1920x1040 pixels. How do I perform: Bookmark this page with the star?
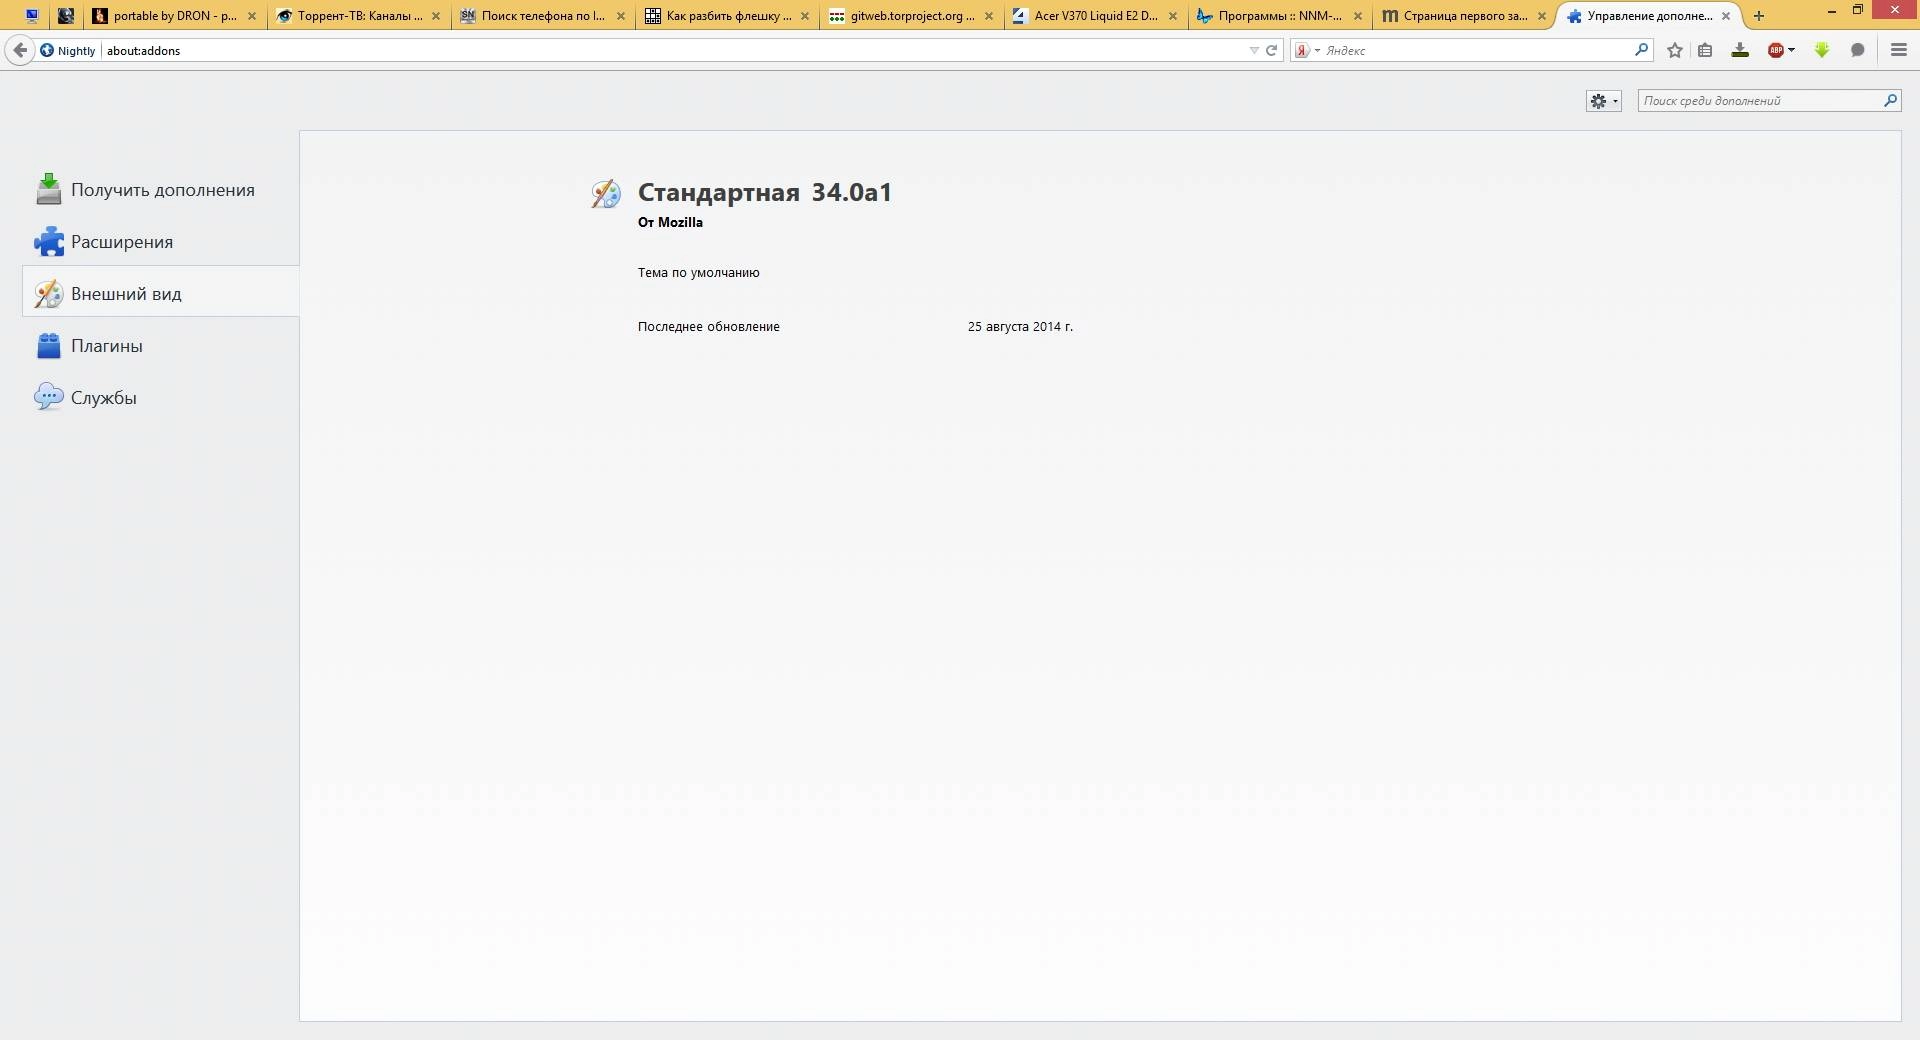pyautogui.click(x=1675, y=50)
